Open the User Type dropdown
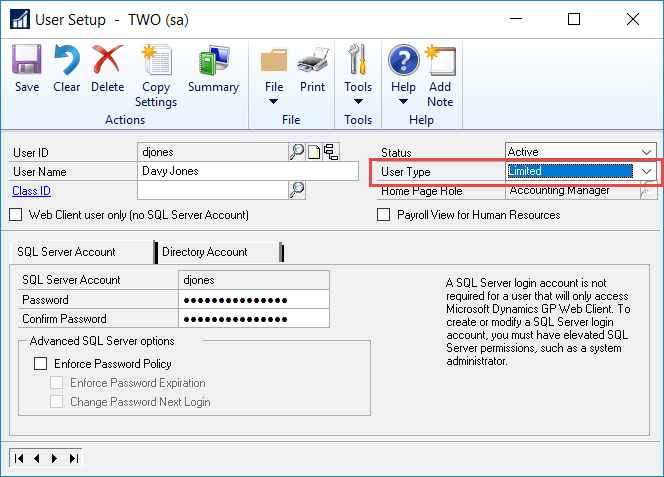Image resolution: width=664 pixels, height=477 pixels. (646, 171)
